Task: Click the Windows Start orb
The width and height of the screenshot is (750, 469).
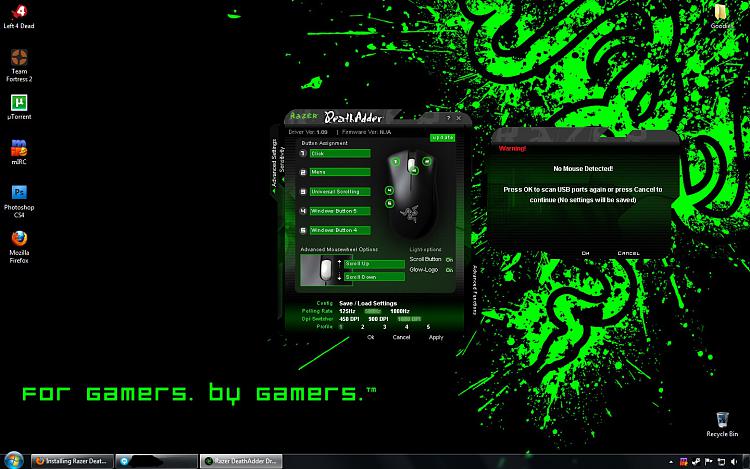Action: pyautogui.click(x=13, y=460)
